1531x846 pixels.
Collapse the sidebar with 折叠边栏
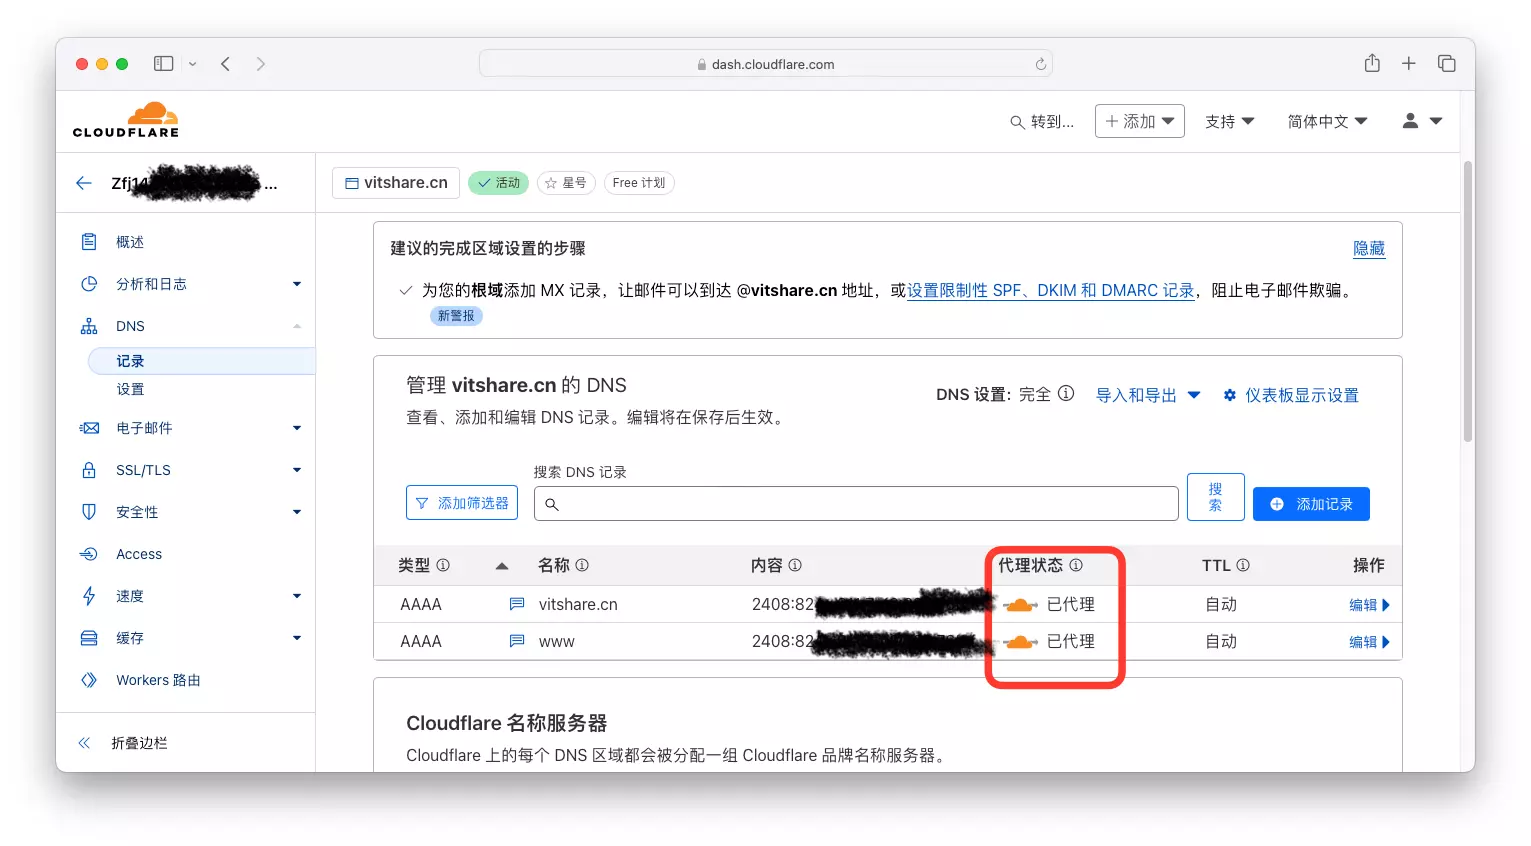click(x=123, y=743)
